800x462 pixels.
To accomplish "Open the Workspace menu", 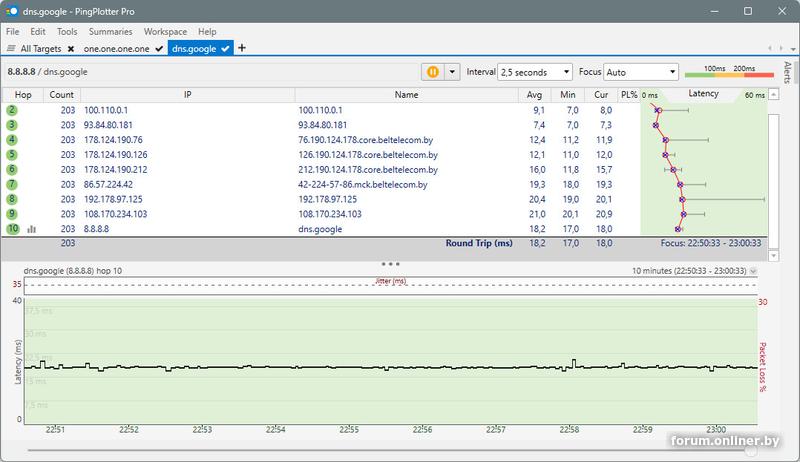I will [x=164, y=32].
